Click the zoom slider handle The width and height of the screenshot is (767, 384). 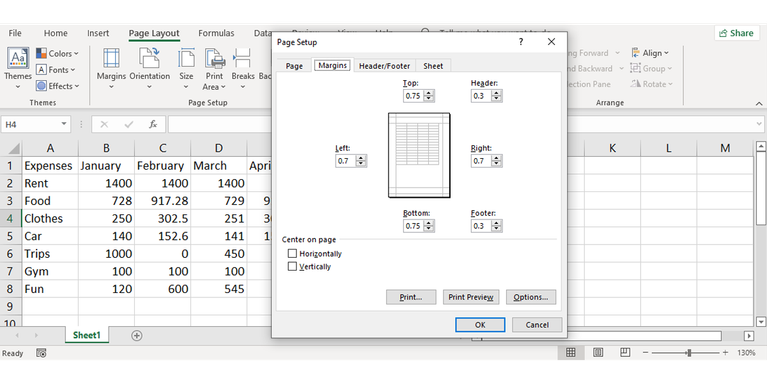tap(689, 352)
